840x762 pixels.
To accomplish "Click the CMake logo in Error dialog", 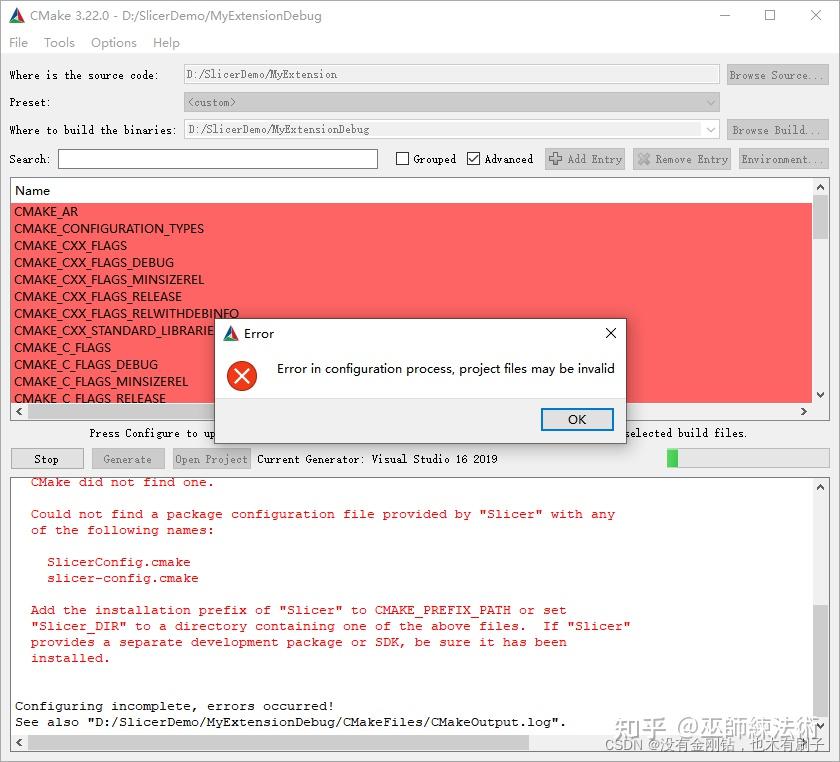I will tap(231, 333).
